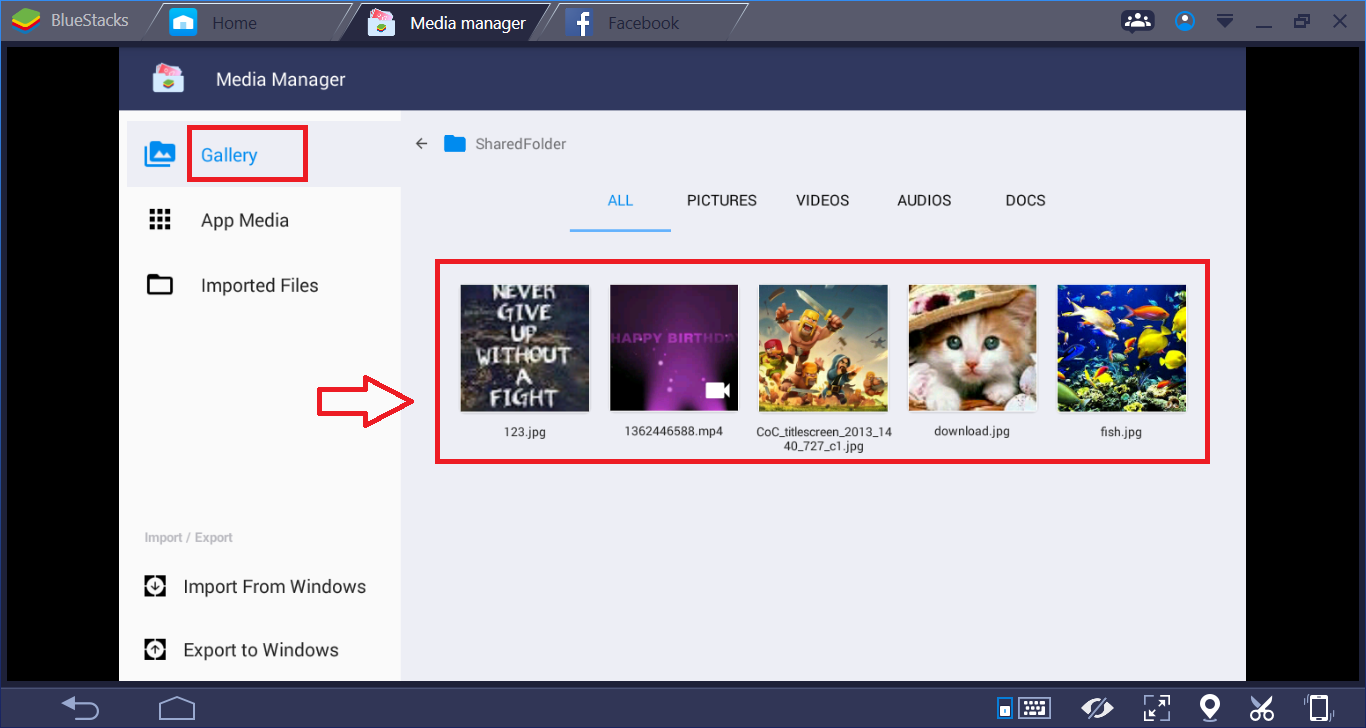
Task: Click the Export to Windows upload icon
Action: click(x=155, y=650)
